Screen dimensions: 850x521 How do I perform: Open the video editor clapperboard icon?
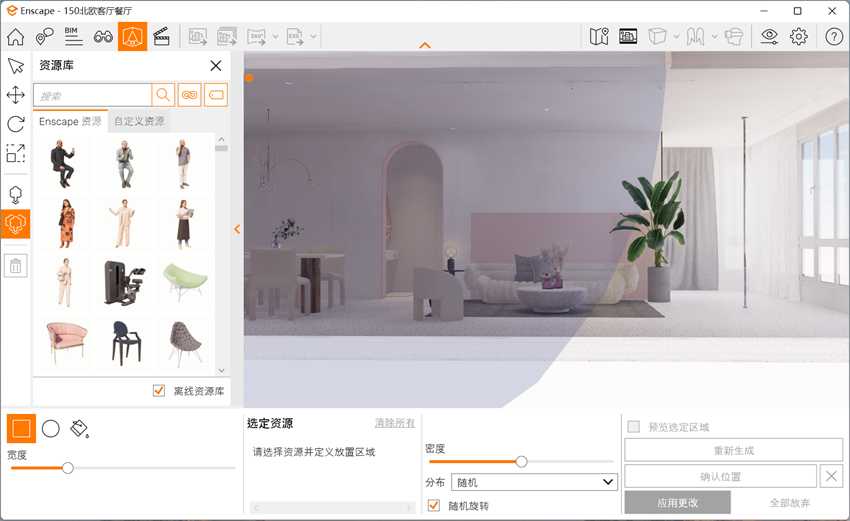pos(160,36)
